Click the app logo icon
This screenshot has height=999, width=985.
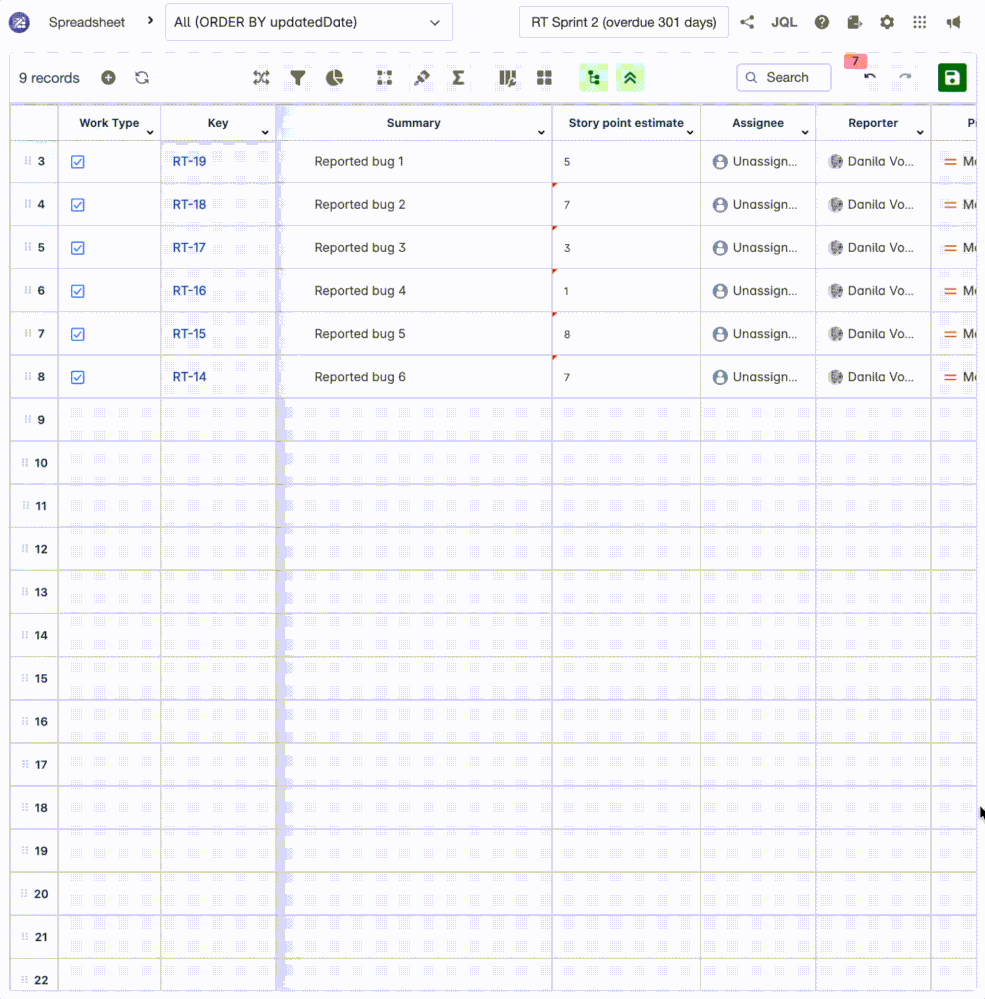tap(19, 22)
